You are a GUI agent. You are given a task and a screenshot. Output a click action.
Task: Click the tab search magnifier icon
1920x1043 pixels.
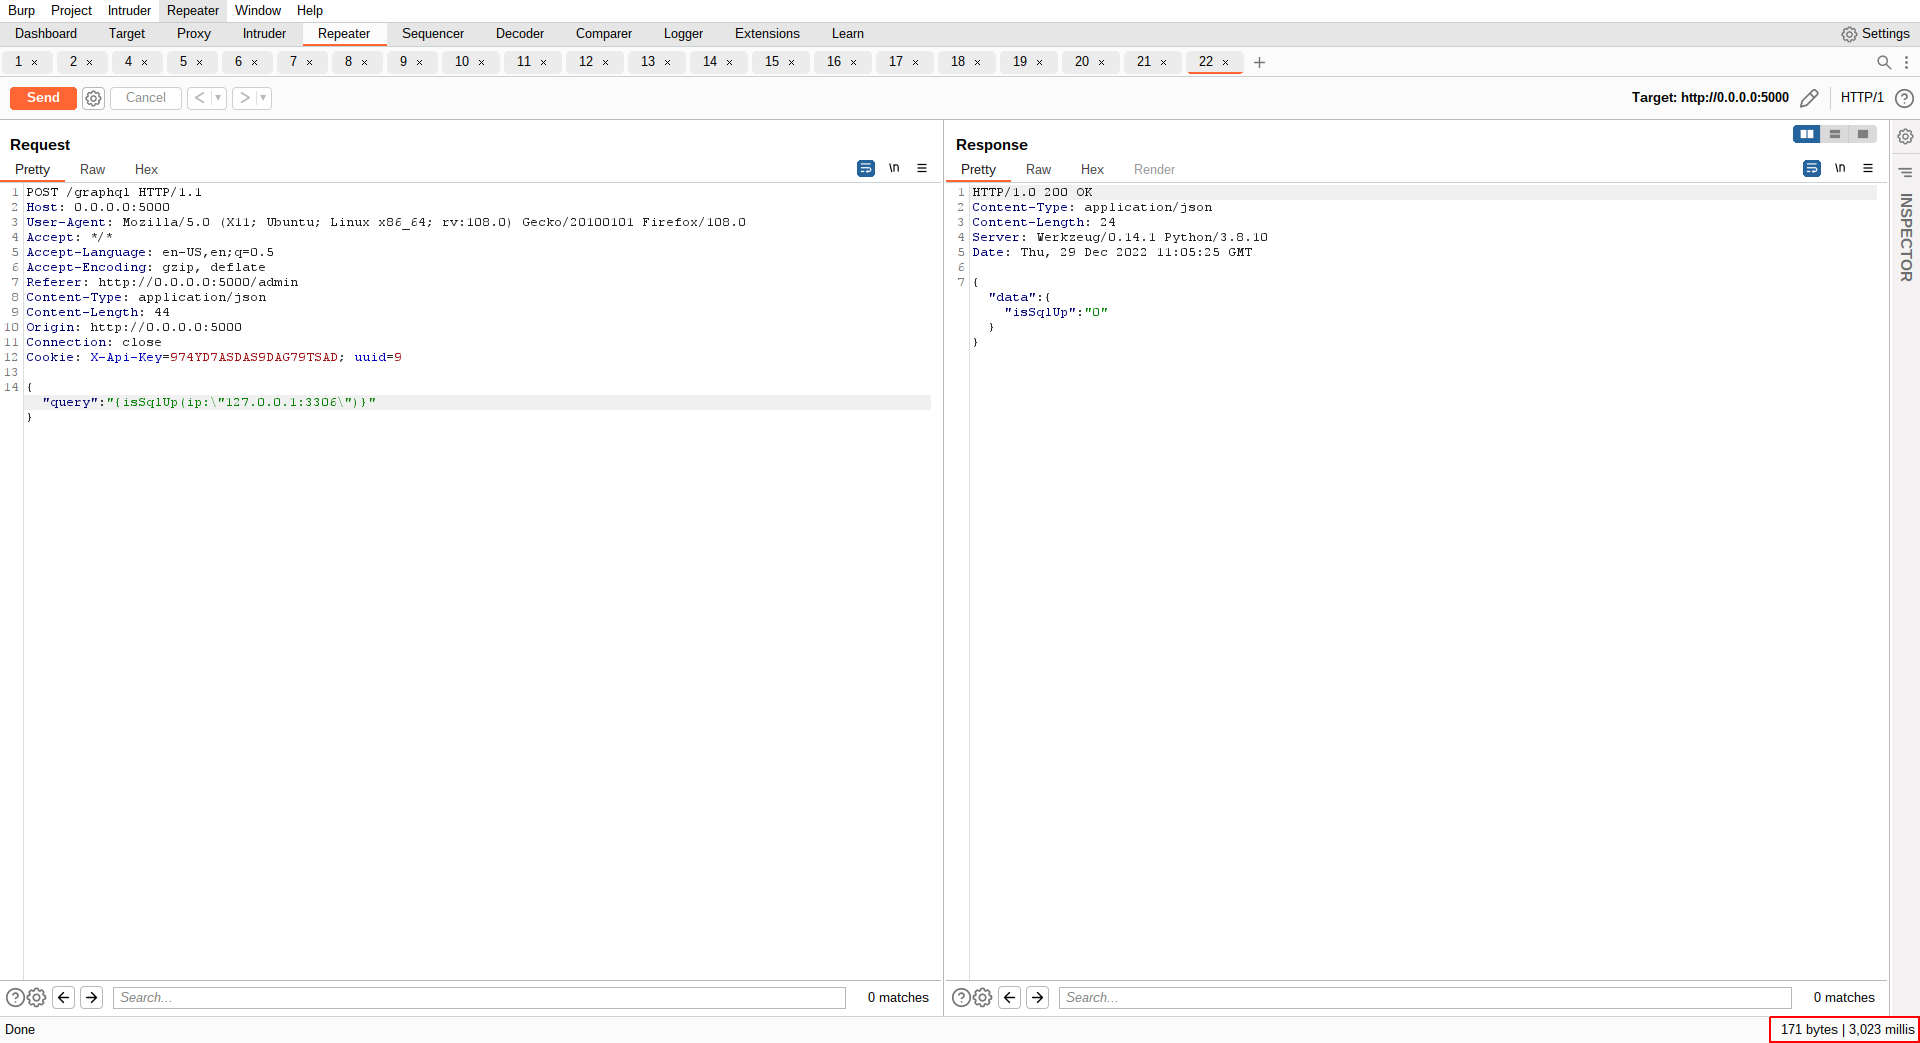[1883, 62]
